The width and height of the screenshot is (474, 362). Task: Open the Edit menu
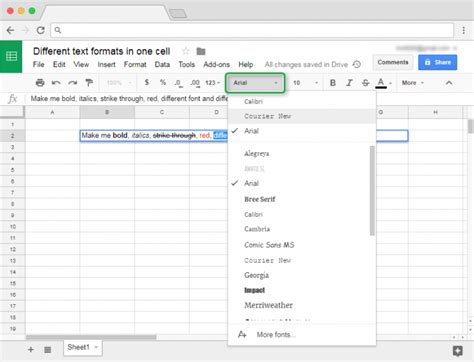[x=59, y=64]
